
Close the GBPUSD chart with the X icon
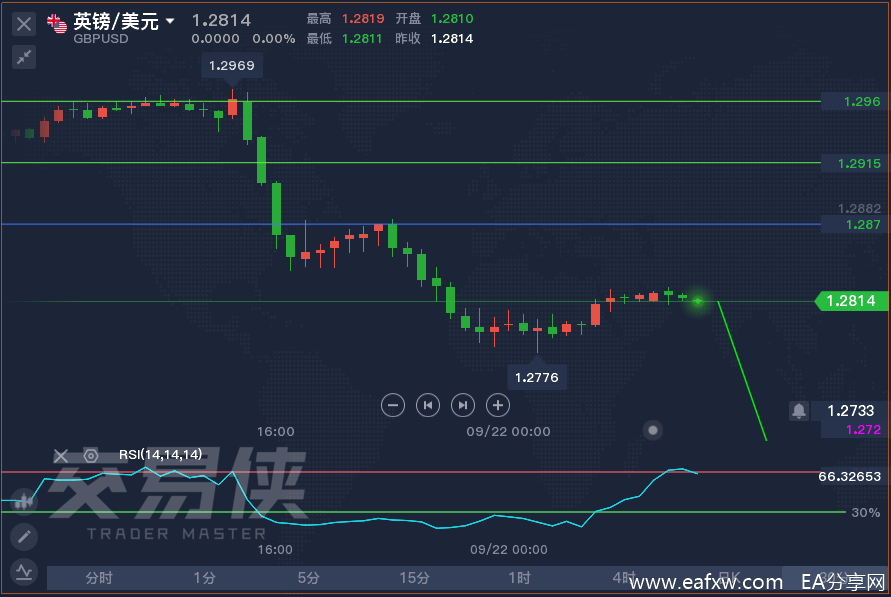click(x=24, y=24)
